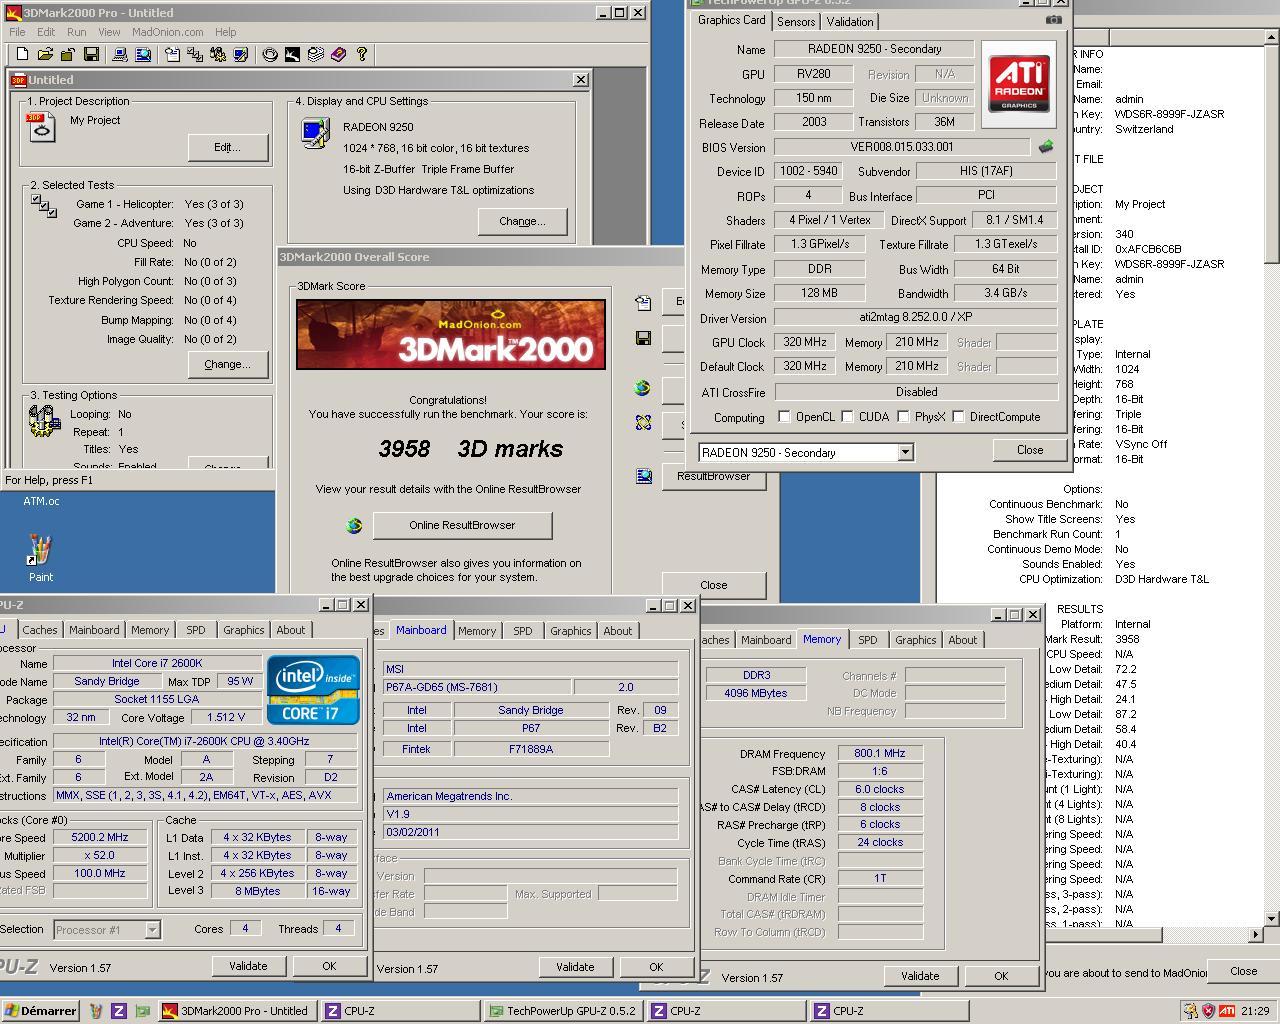Open the Paint desktop shortcut

tap(40, 557)
